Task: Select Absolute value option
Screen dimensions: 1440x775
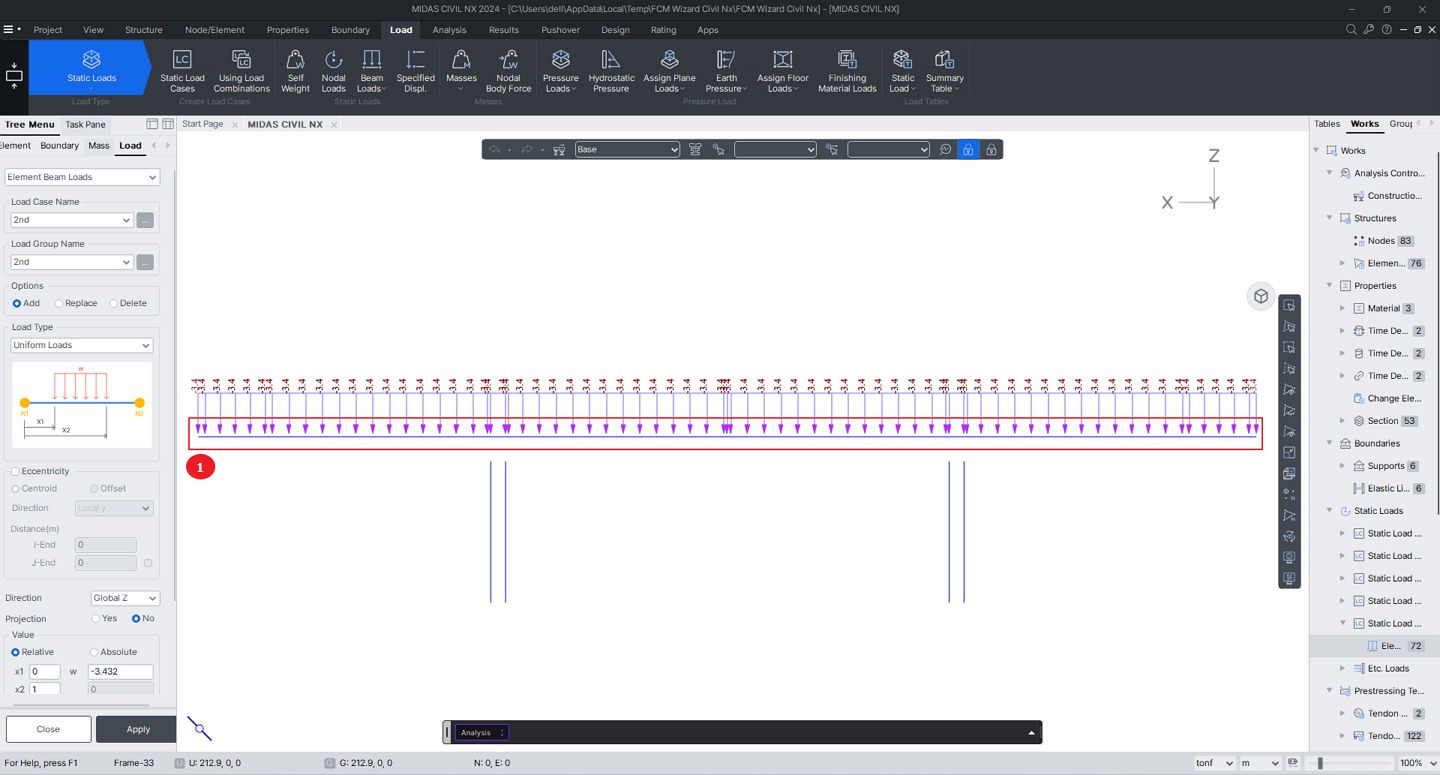Action: 95,652
